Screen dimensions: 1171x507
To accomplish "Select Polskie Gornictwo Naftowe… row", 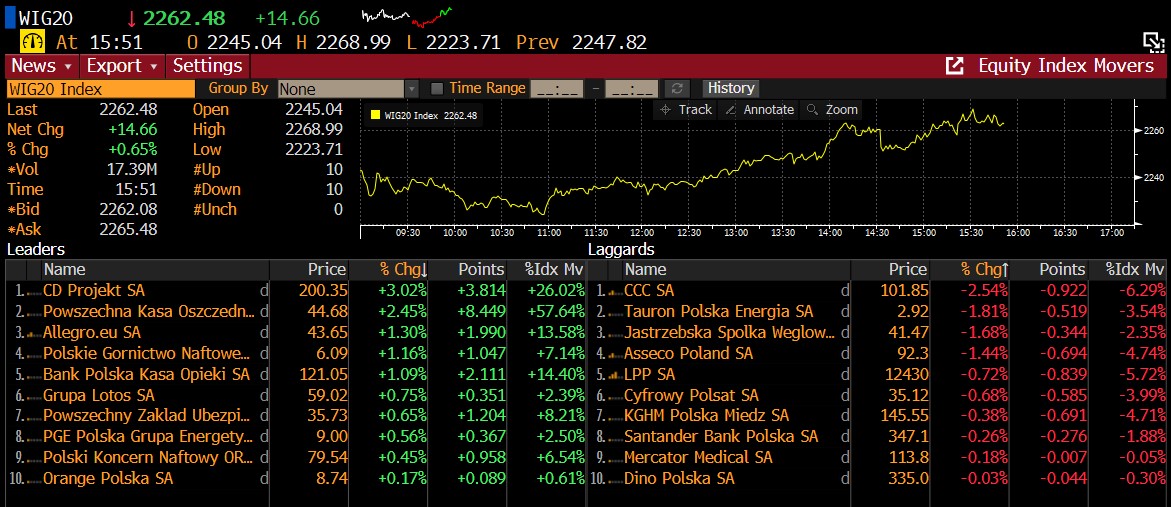I will point(296,353).
